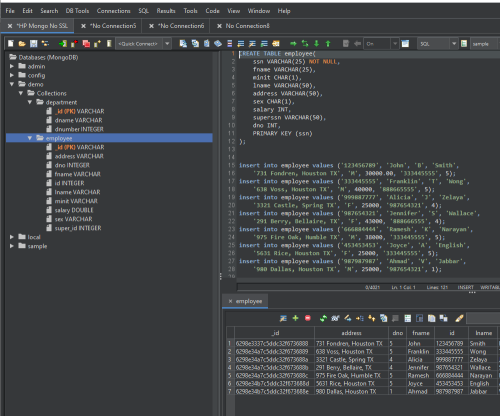Close the employee results tab
Screen dimensions: 500x416
230,301
